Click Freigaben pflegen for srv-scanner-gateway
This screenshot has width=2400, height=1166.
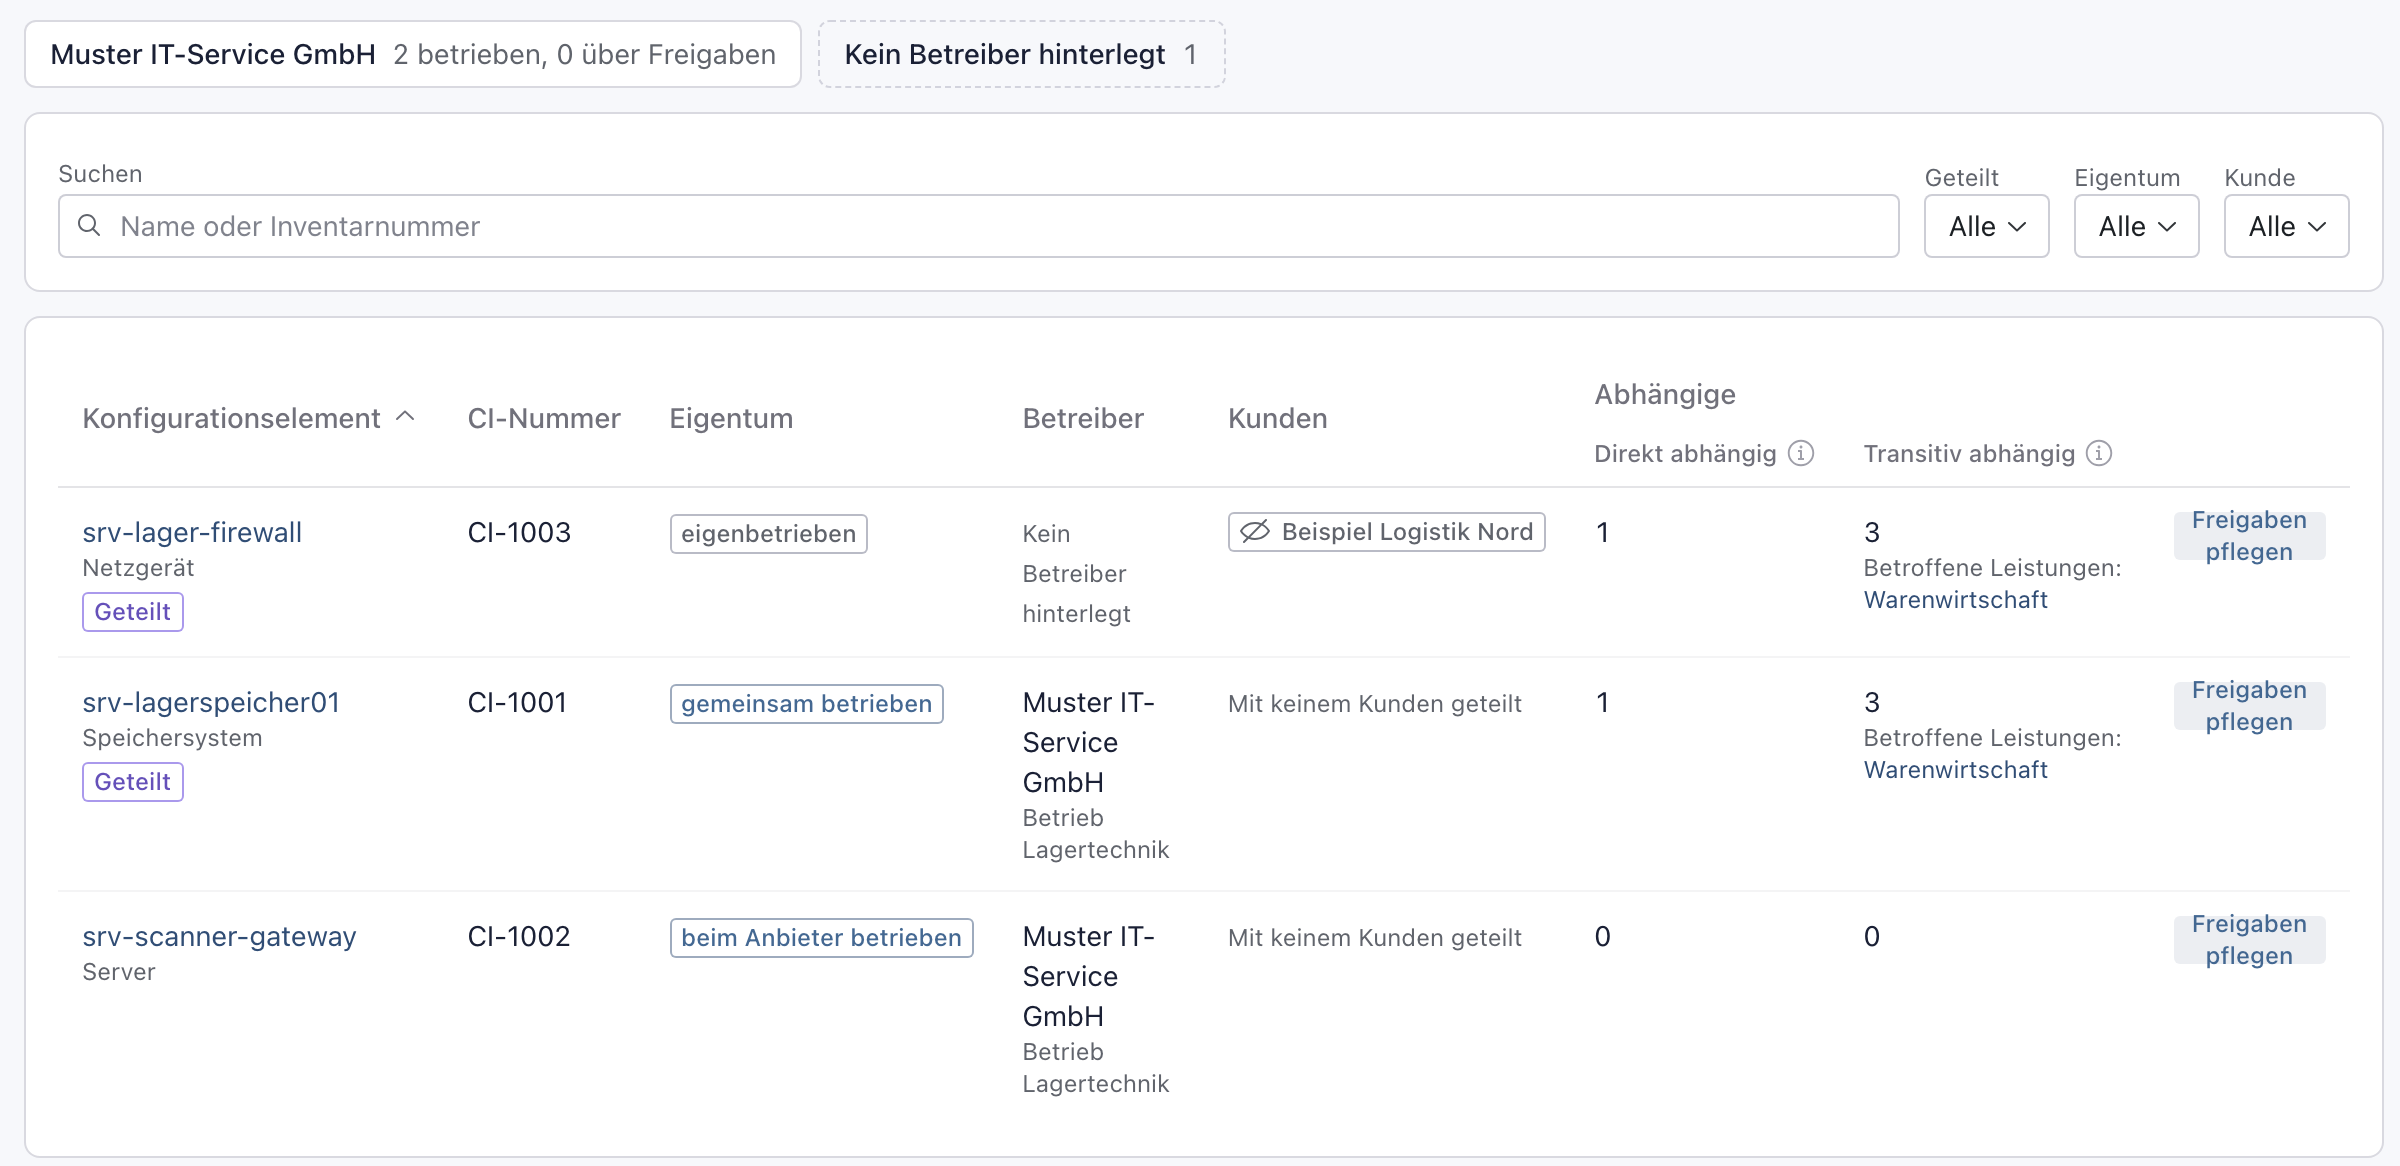[2249, 940]
